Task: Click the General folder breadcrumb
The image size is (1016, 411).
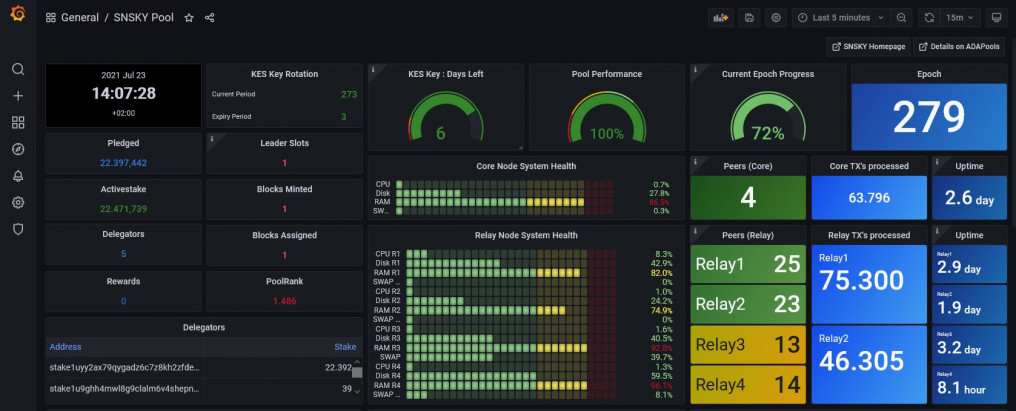Action: pyautogui.click(x=79, y=18)
